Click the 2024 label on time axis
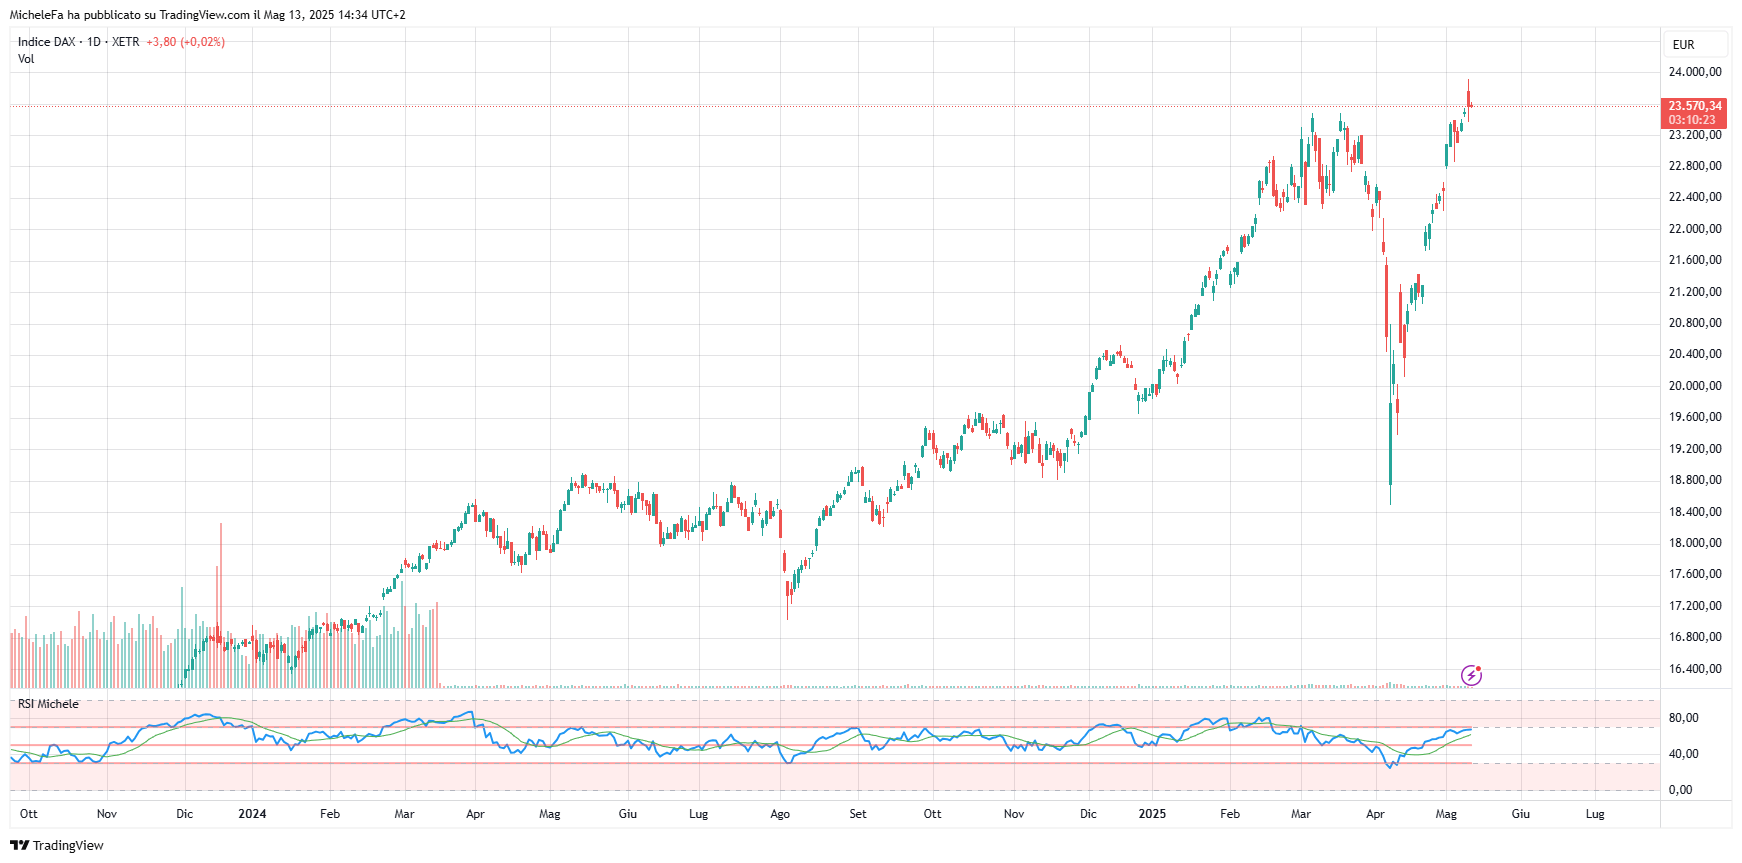 pyautogui.click(x=252, y=814)
